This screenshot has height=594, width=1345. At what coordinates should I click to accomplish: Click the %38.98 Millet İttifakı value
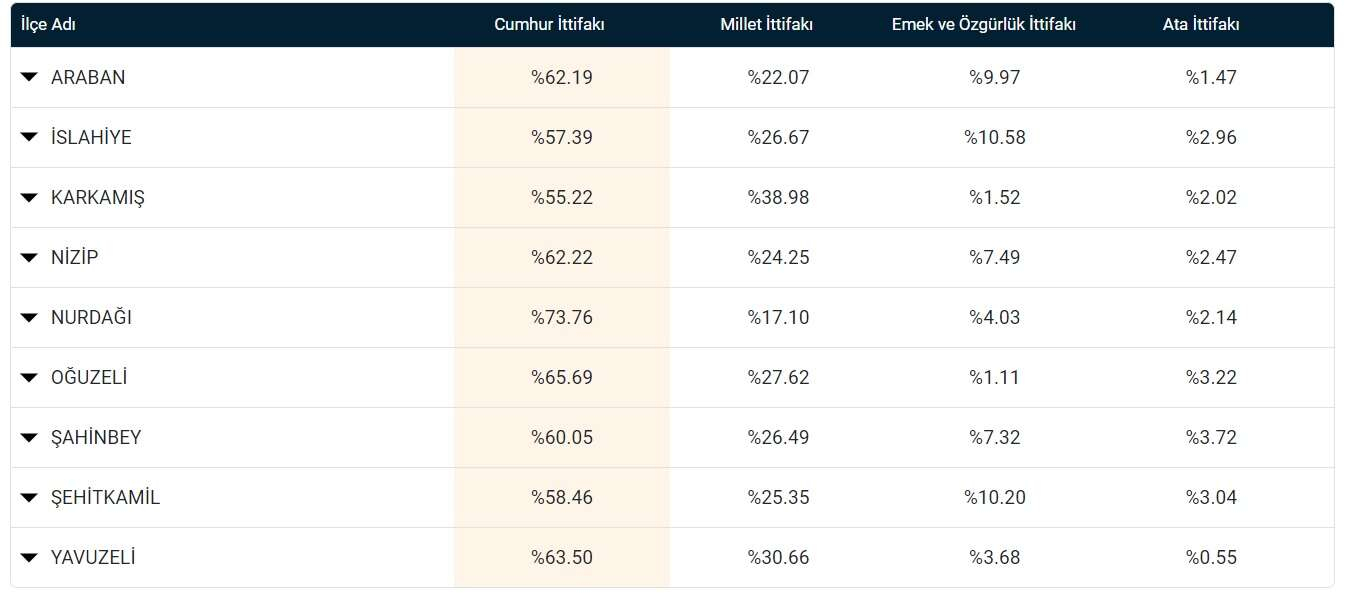pos(778,197)
